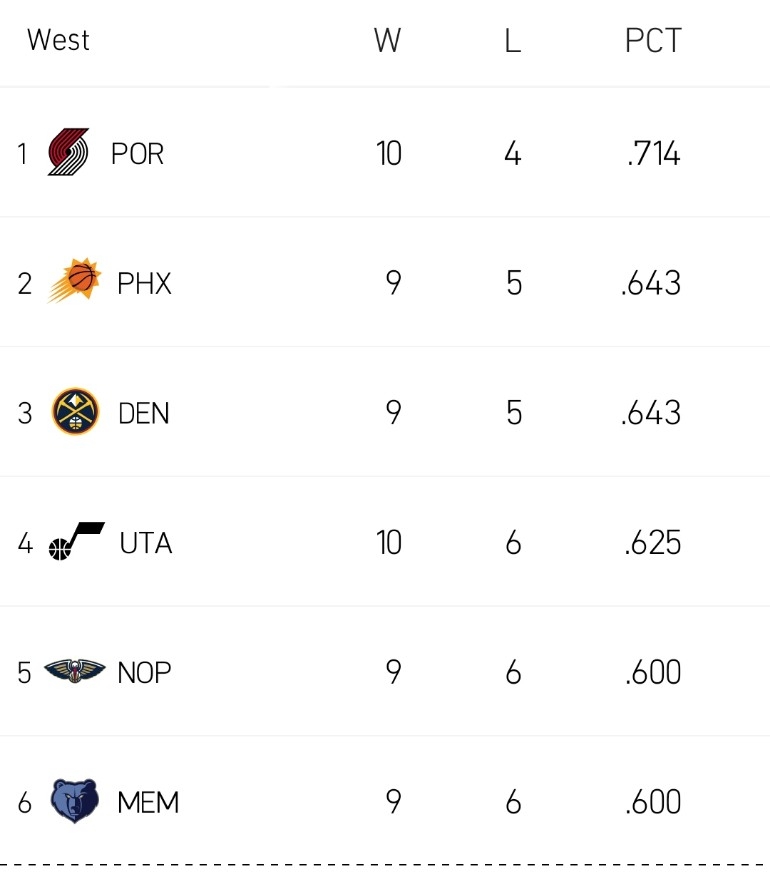Select Utah's .625 win percentage
This screenshot has width=770, height=873.
coord(653,543)
